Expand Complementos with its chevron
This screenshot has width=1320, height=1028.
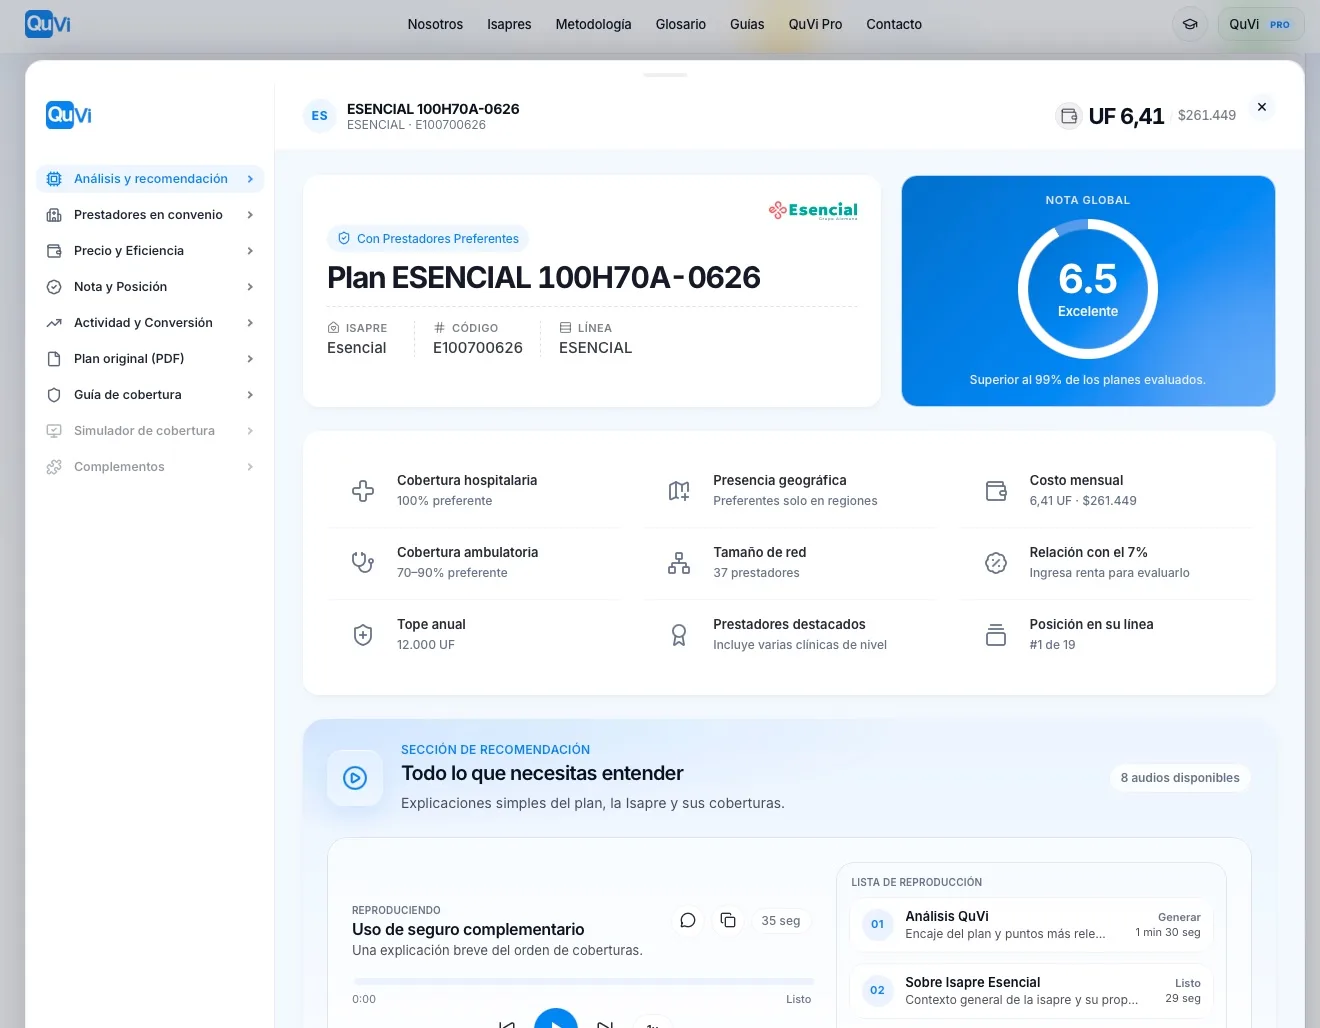(250, 467)
